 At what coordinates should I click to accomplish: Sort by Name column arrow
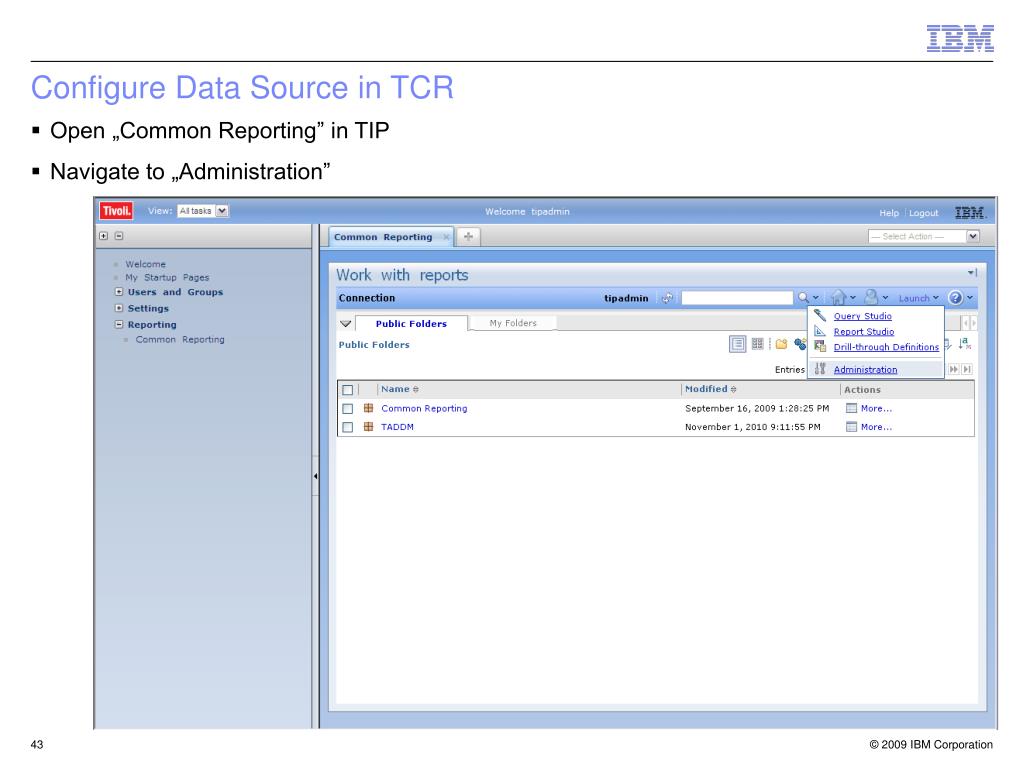point(415,389)
